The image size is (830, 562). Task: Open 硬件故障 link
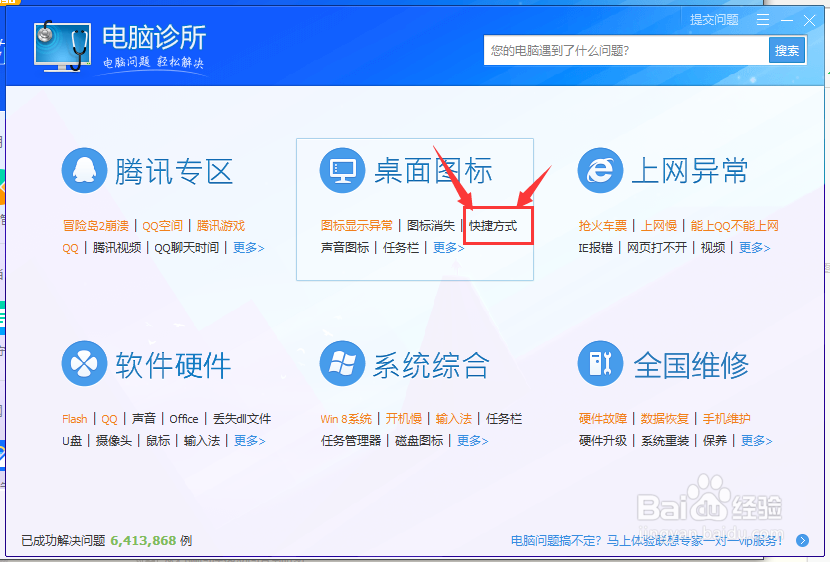click(x=603, y=419)
